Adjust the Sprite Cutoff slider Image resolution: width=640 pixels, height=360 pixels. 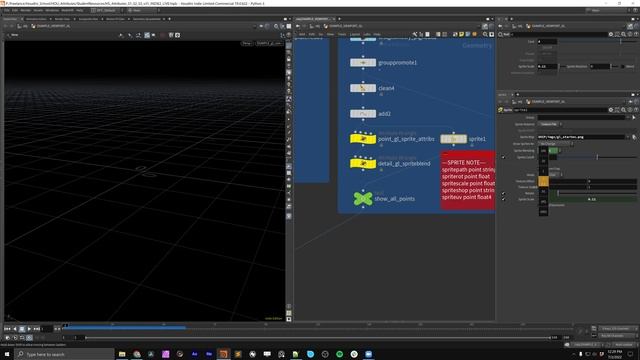597,157
